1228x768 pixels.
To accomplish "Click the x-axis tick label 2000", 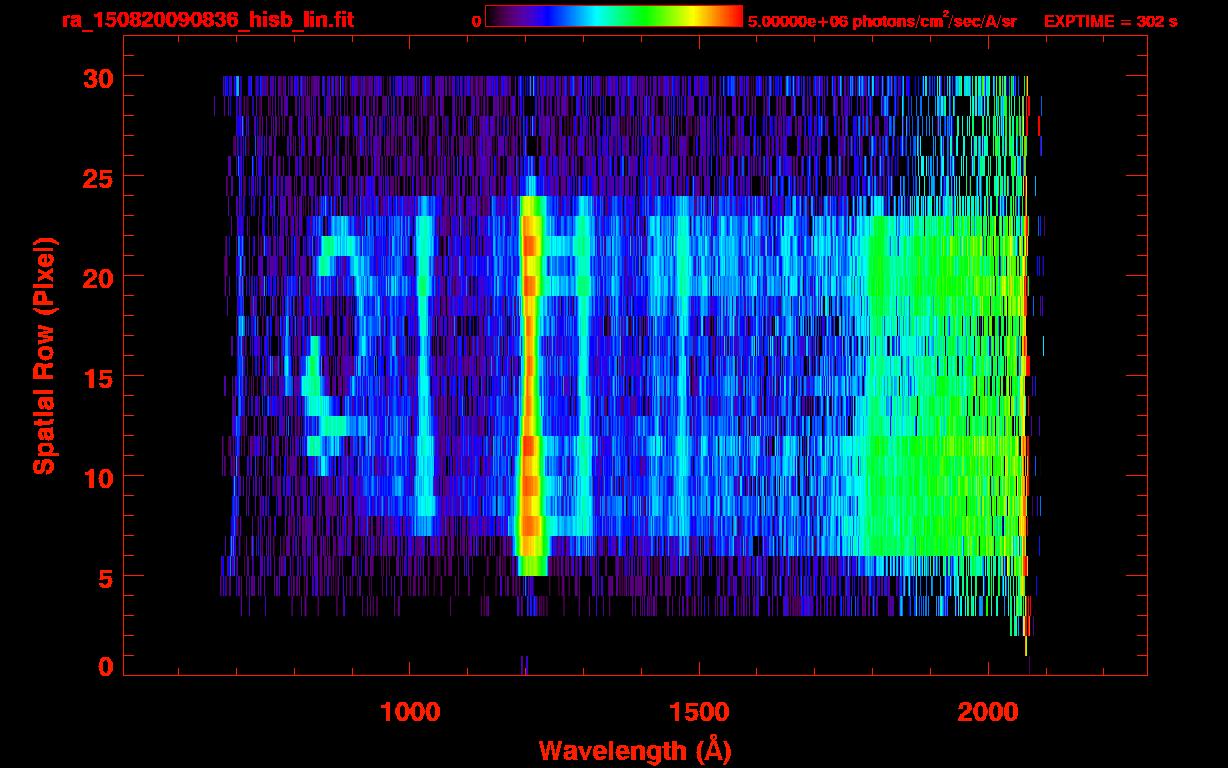I will 987,712.
